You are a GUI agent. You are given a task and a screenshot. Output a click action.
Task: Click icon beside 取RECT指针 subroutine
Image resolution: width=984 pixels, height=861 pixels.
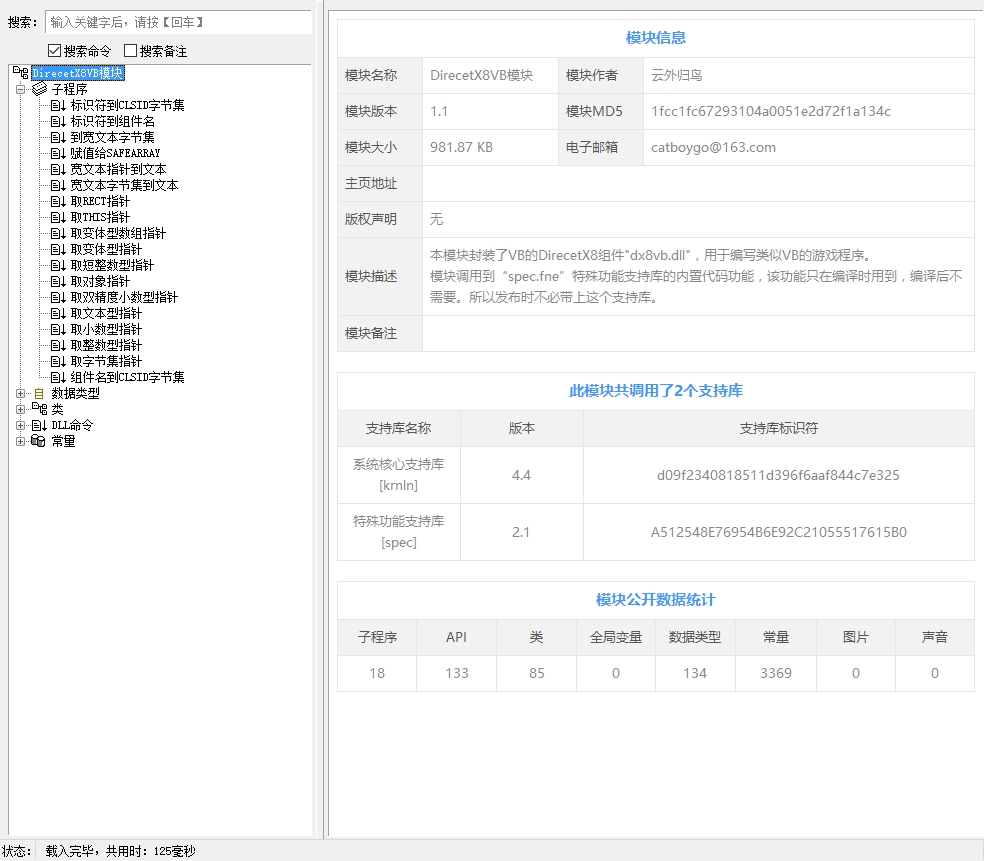[58, 201]
